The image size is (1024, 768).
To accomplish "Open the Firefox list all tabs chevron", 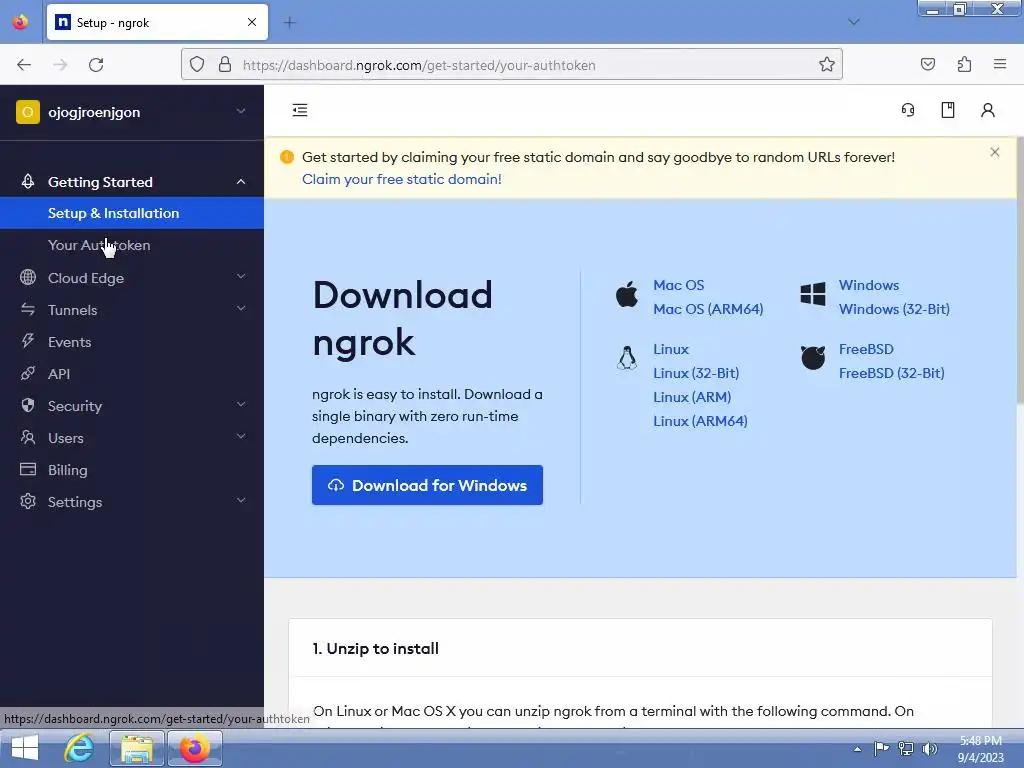I will [853, 22].
